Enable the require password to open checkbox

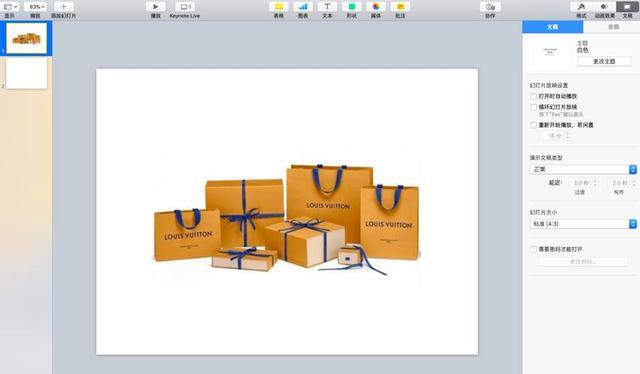[533, 249]
